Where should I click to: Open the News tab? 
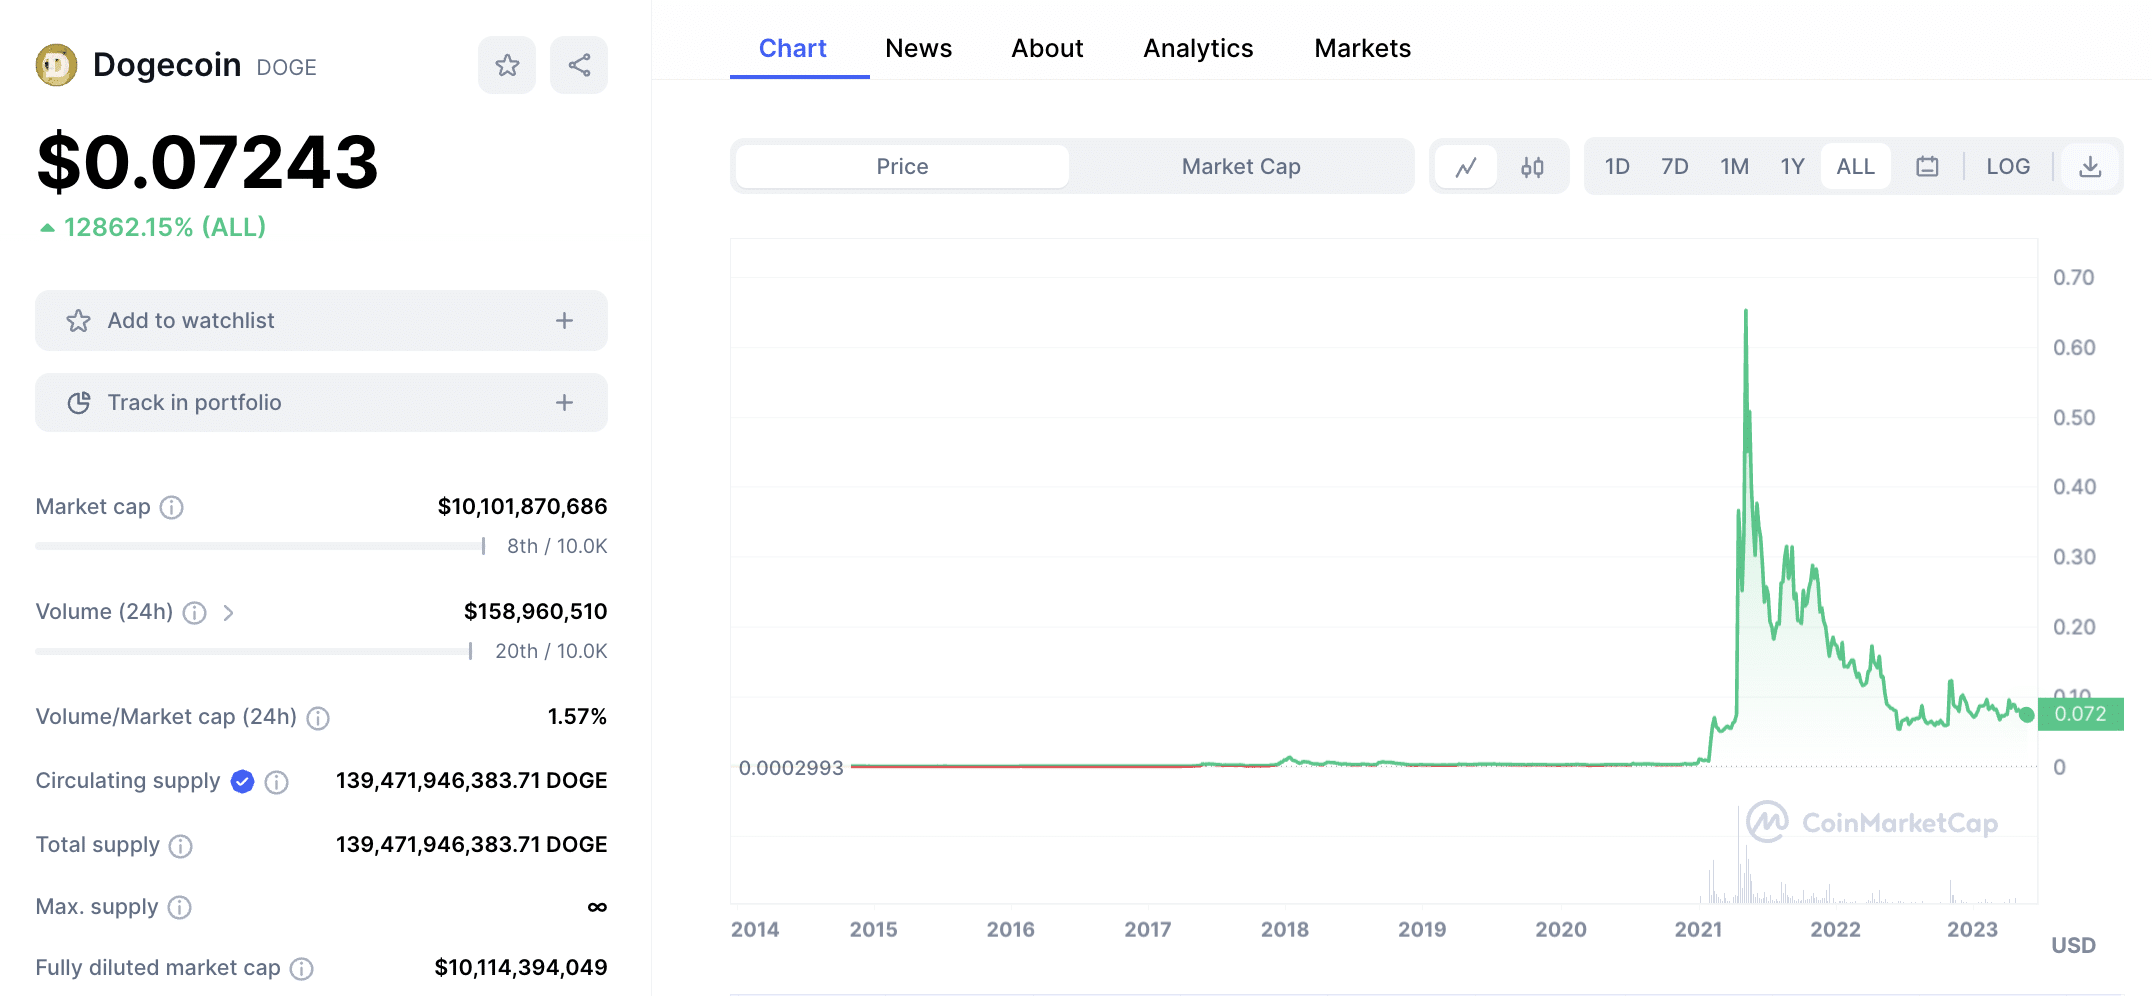(x=918, y=48)
